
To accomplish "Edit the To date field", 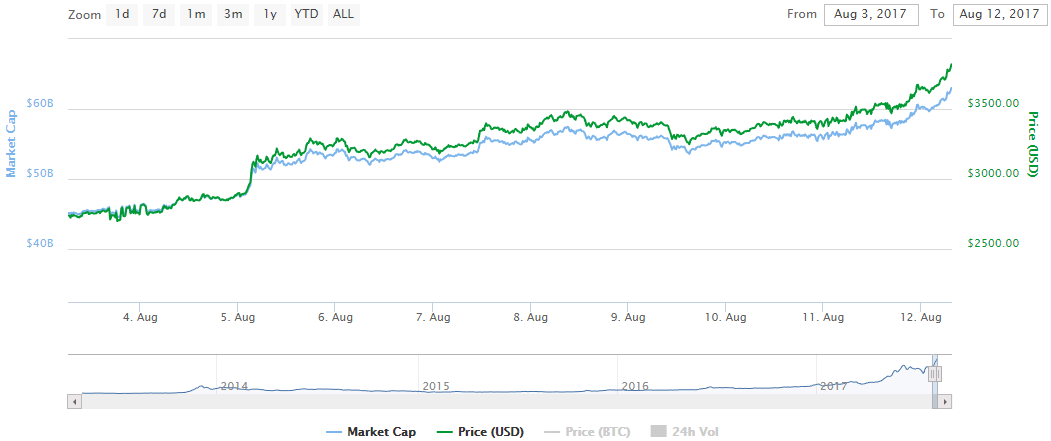I will [999, 14].
